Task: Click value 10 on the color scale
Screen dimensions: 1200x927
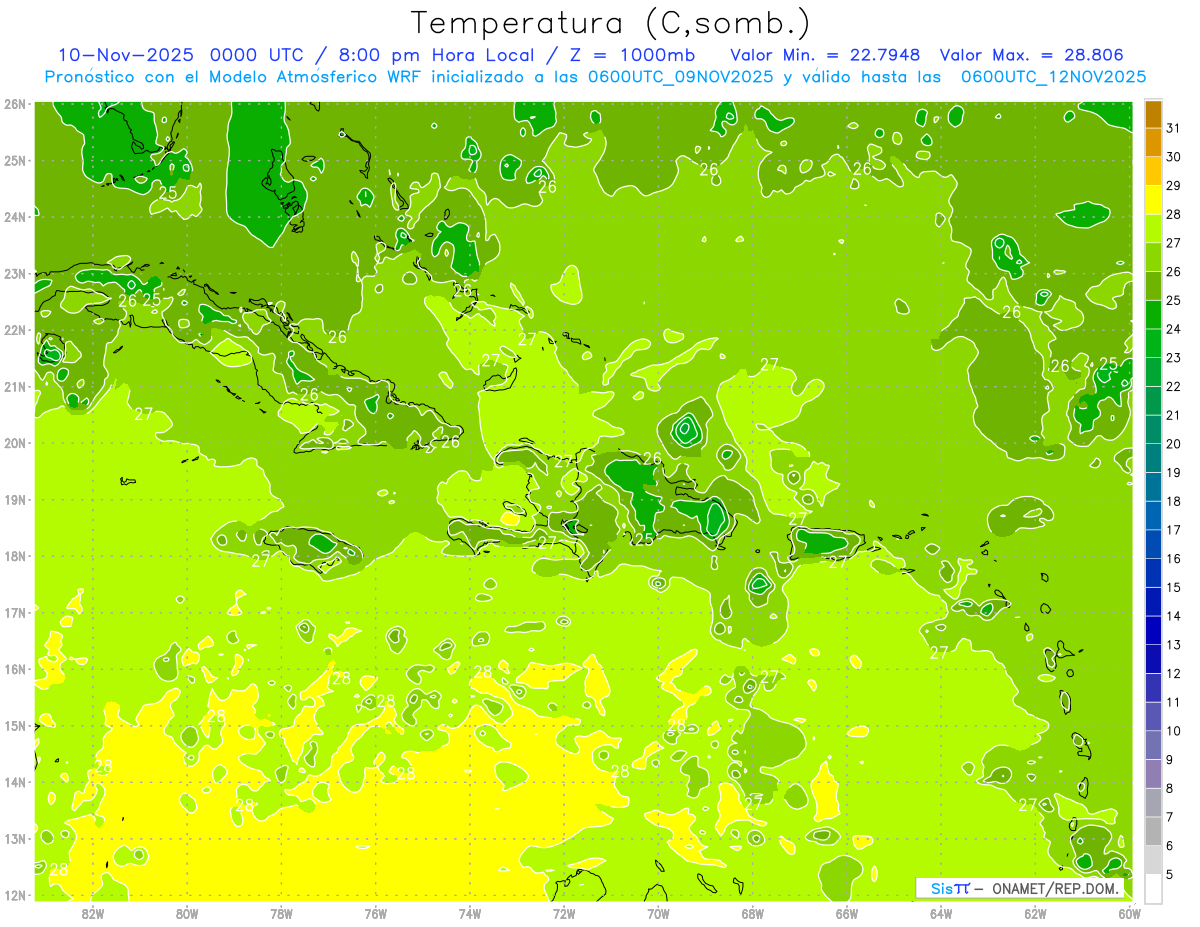Action: [1173, 731]
